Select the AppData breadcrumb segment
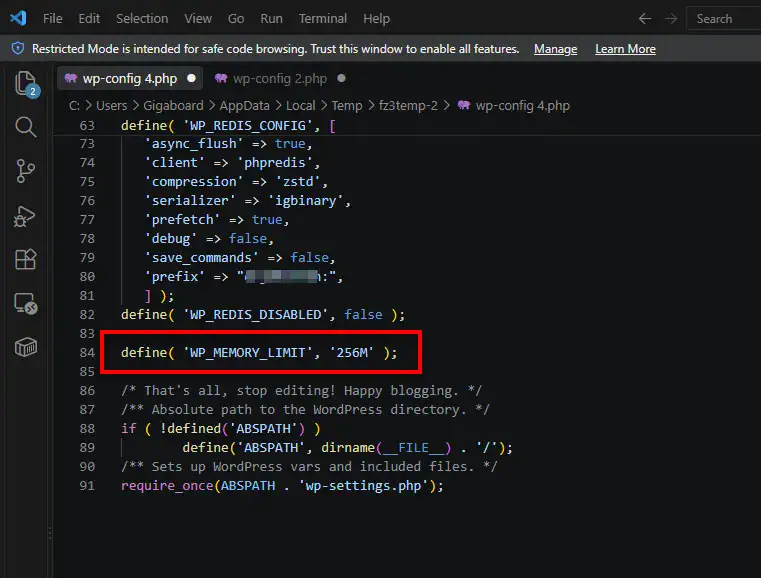The height and width of the screenshot is (578, 761). point(244,105)
